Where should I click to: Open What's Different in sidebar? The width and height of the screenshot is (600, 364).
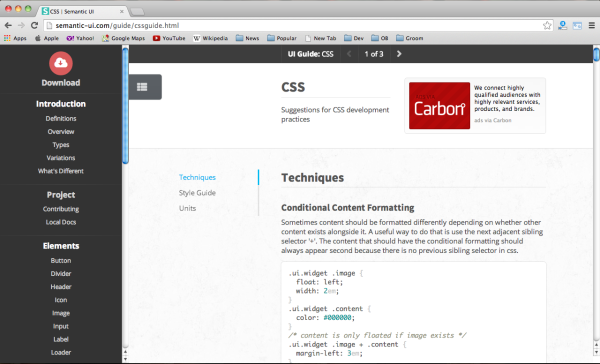pyautogui.click(x=61, y=171)
